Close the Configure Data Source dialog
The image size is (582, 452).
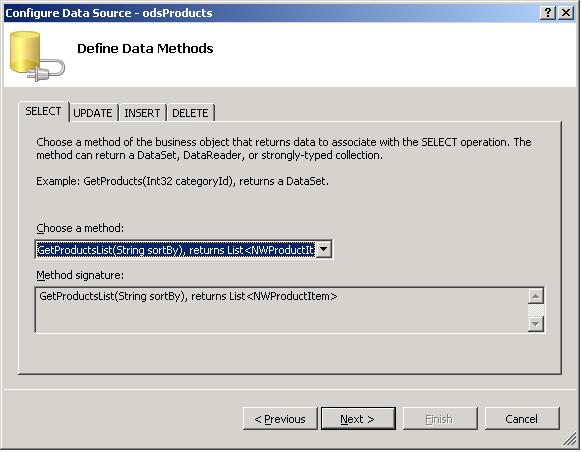click(566, 13)
